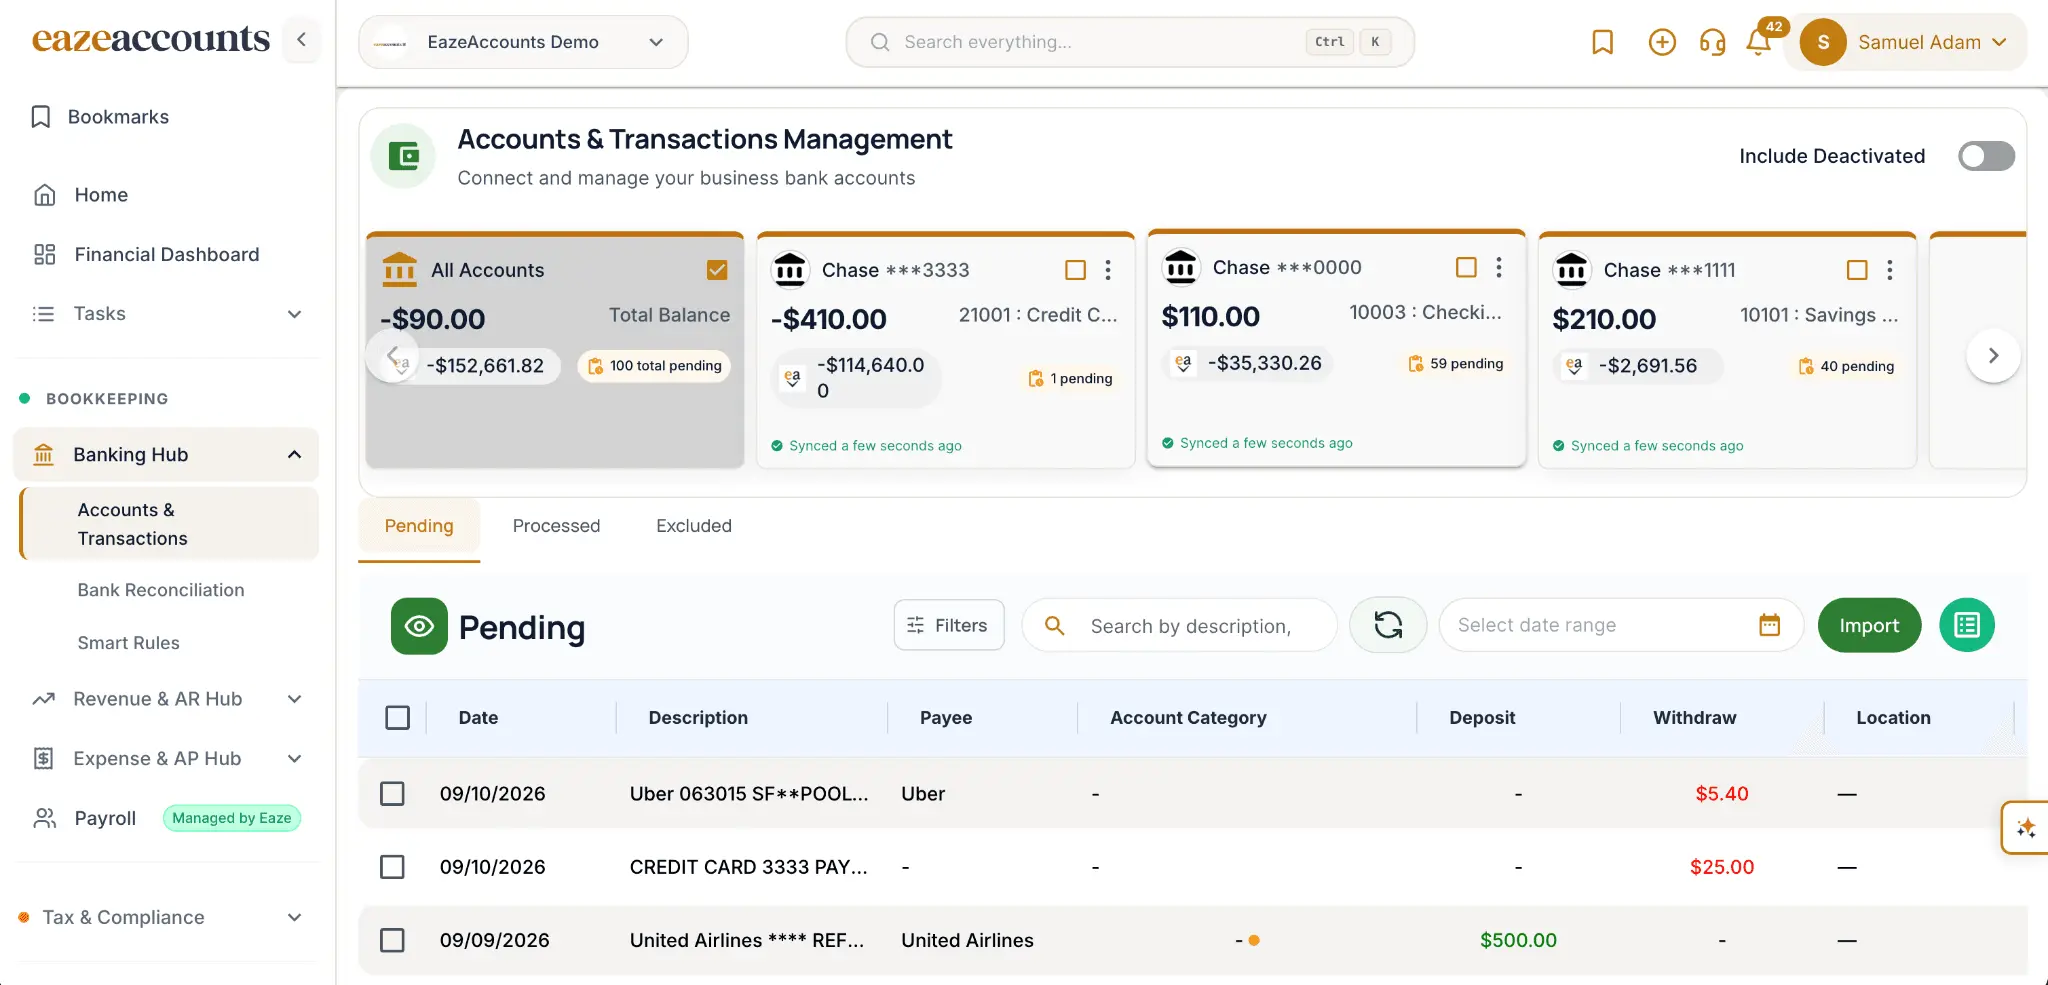
Task: Click the Search by description field
Action: [x=1180, y=626]
